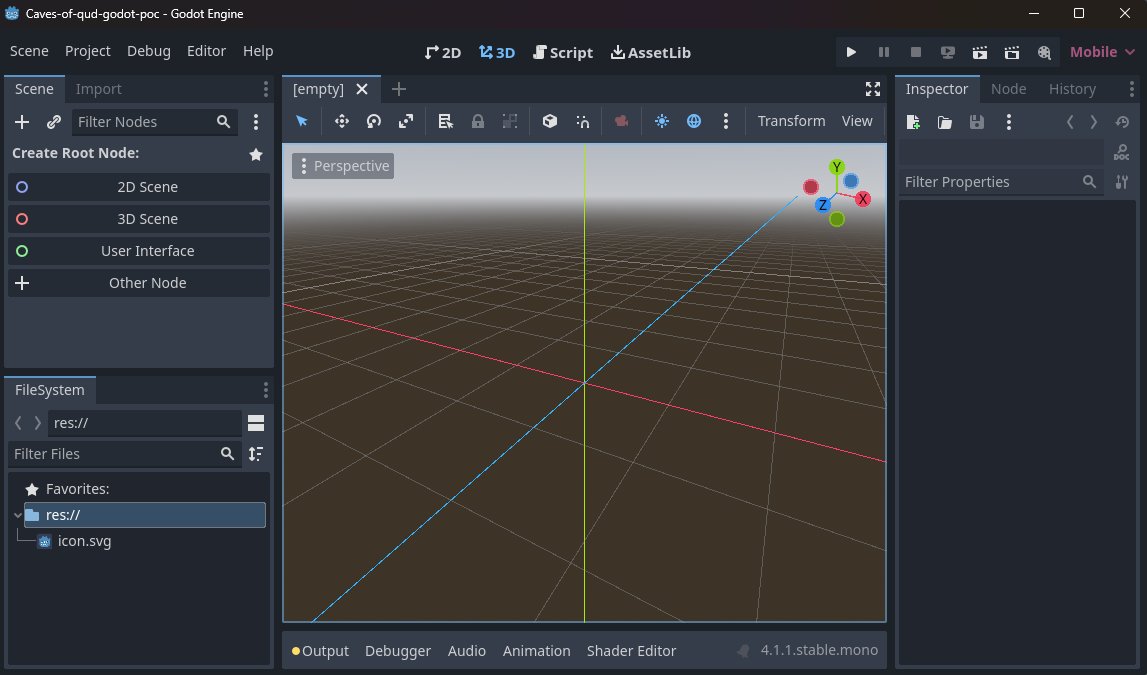Toggle the preview environment globe
Screen dimensions: 1147x675
tap(694, 121)
